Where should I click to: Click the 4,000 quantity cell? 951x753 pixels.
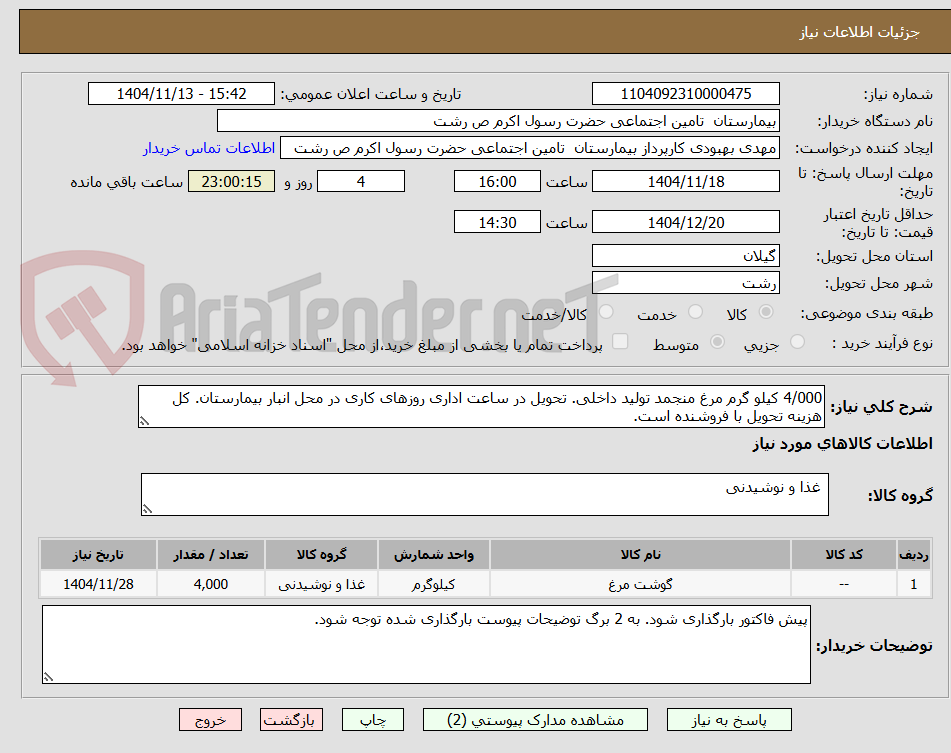pos(211,584)
